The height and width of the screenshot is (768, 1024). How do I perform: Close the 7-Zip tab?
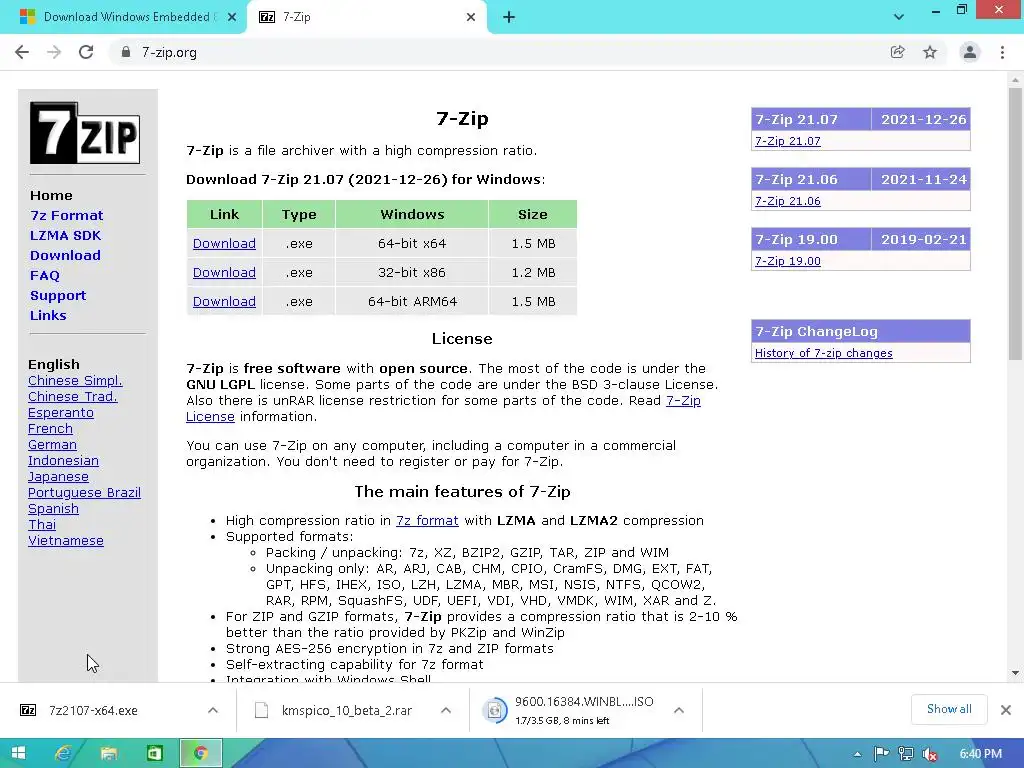(471, 17)
